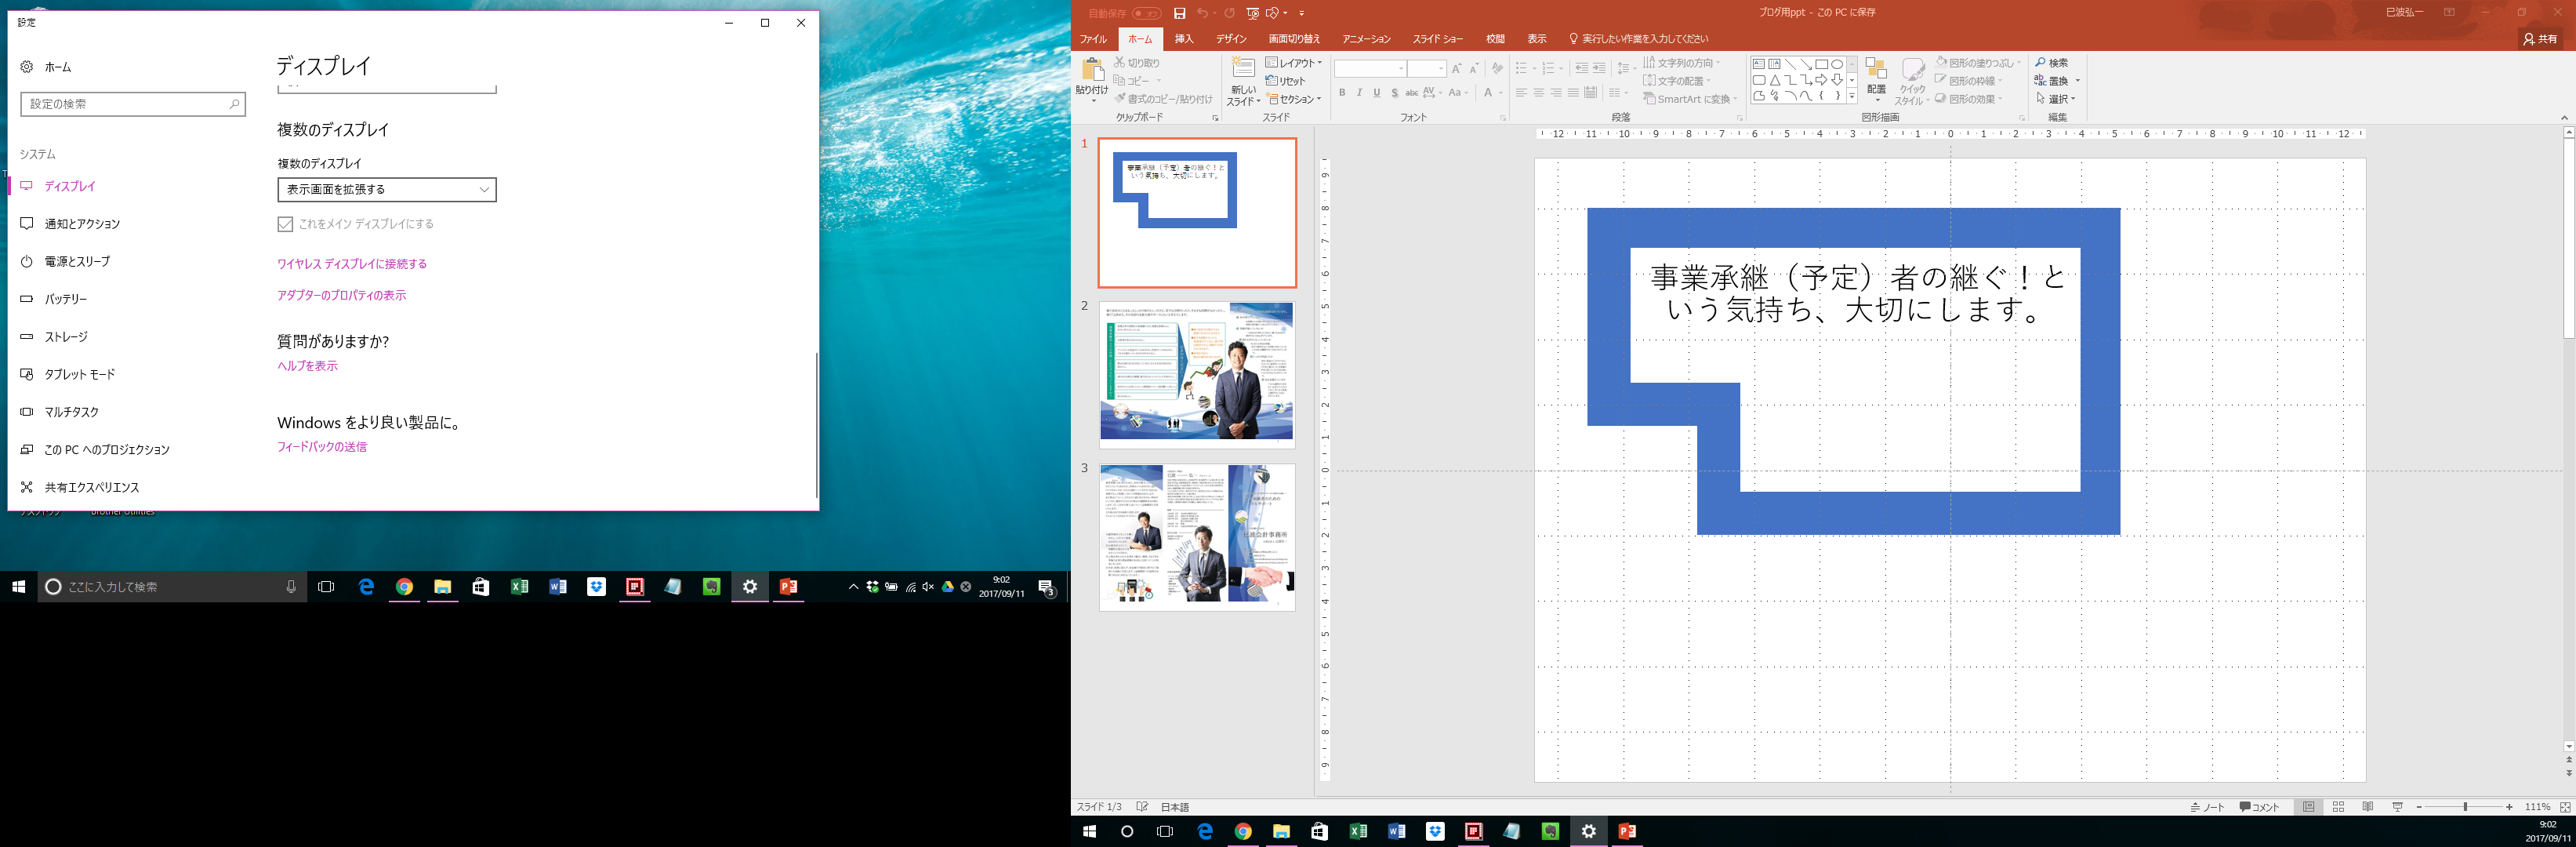
Task: Open Reading View from status bar
Action: pyautogui.click(x=2367, y=807)
